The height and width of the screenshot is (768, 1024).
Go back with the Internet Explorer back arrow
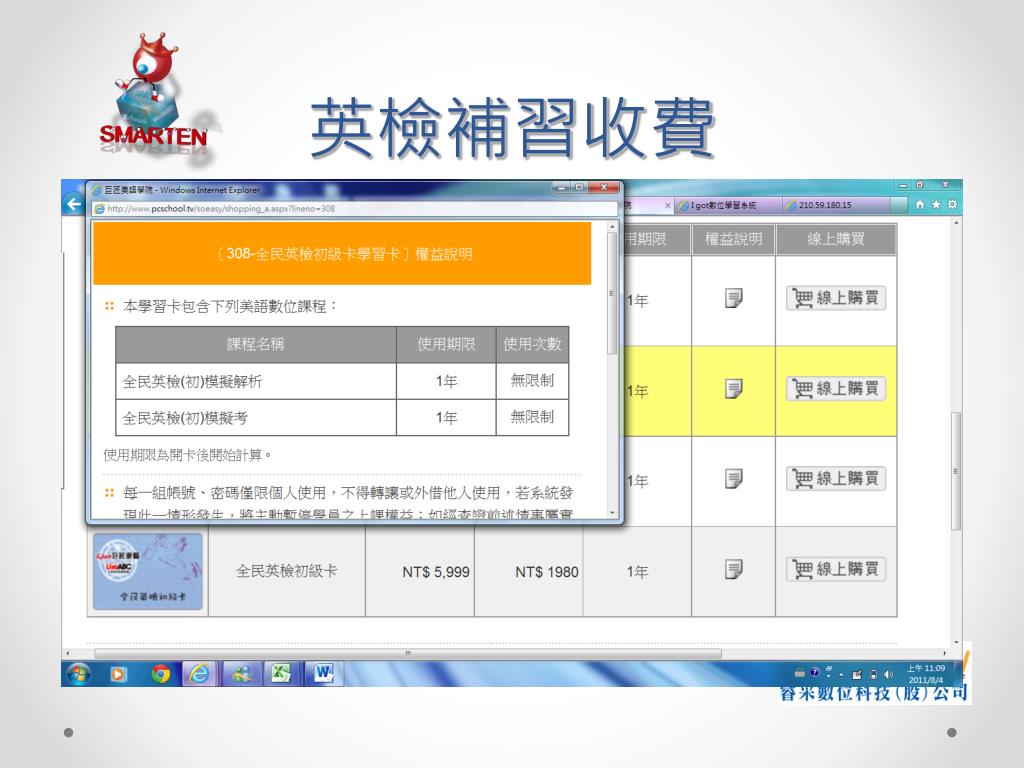(74, 204)
